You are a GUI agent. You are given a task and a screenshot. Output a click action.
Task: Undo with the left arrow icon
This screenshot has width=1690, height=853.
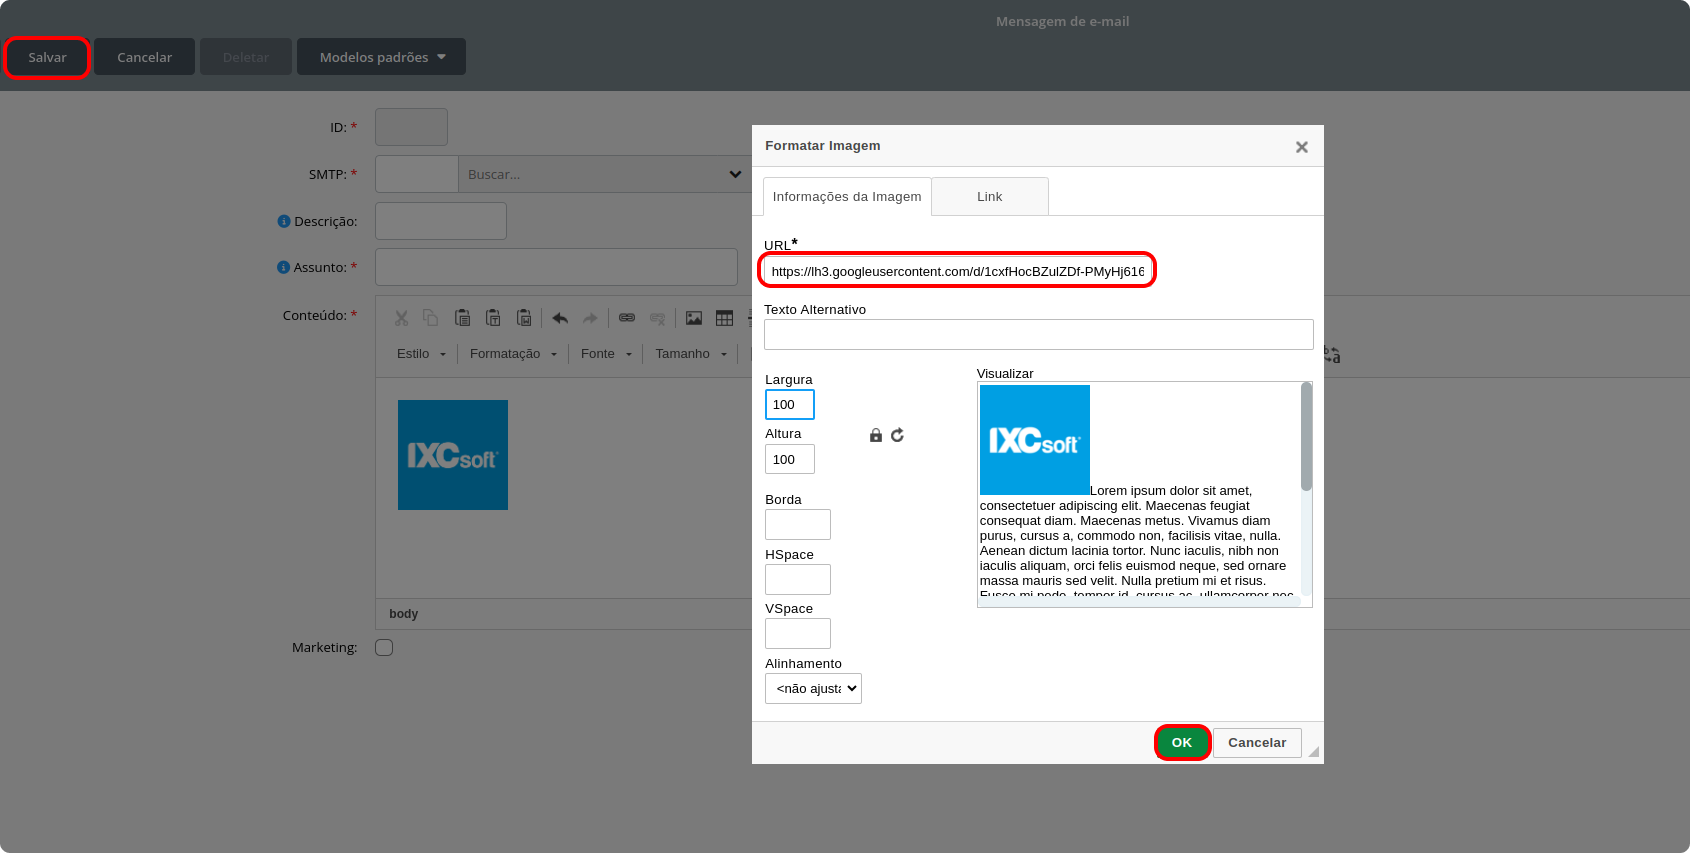(560, 318)
